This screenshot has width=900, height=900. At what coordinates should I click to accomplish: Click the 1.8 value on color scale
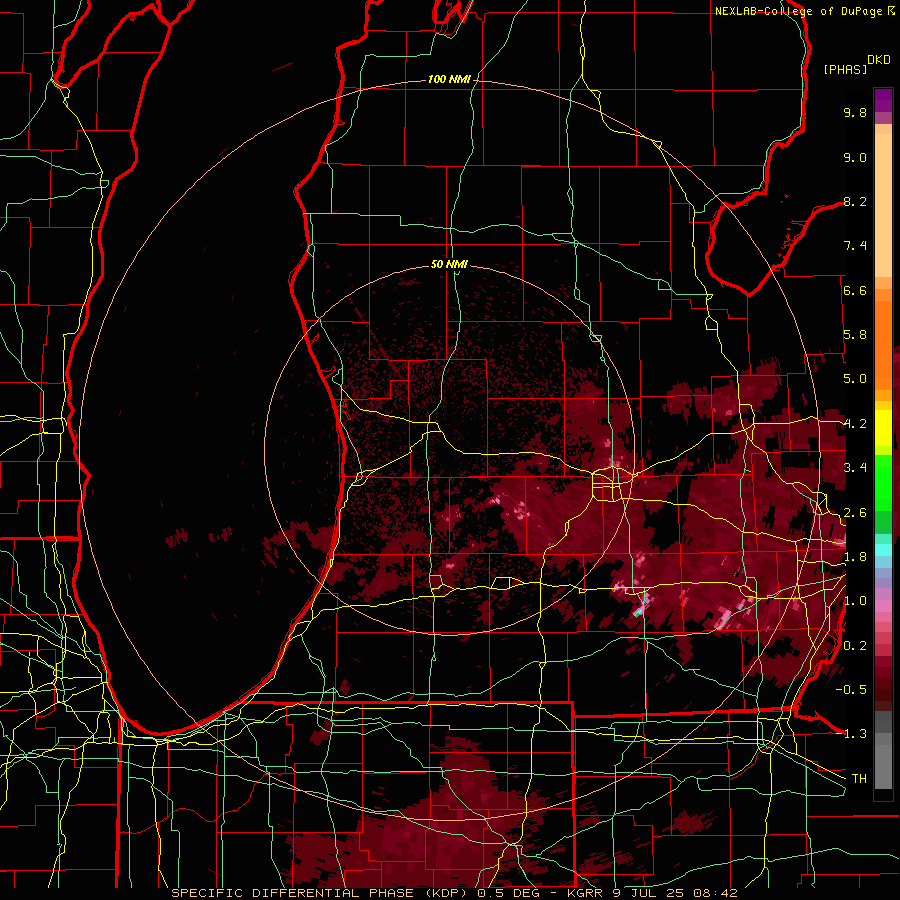click(855, 557)
